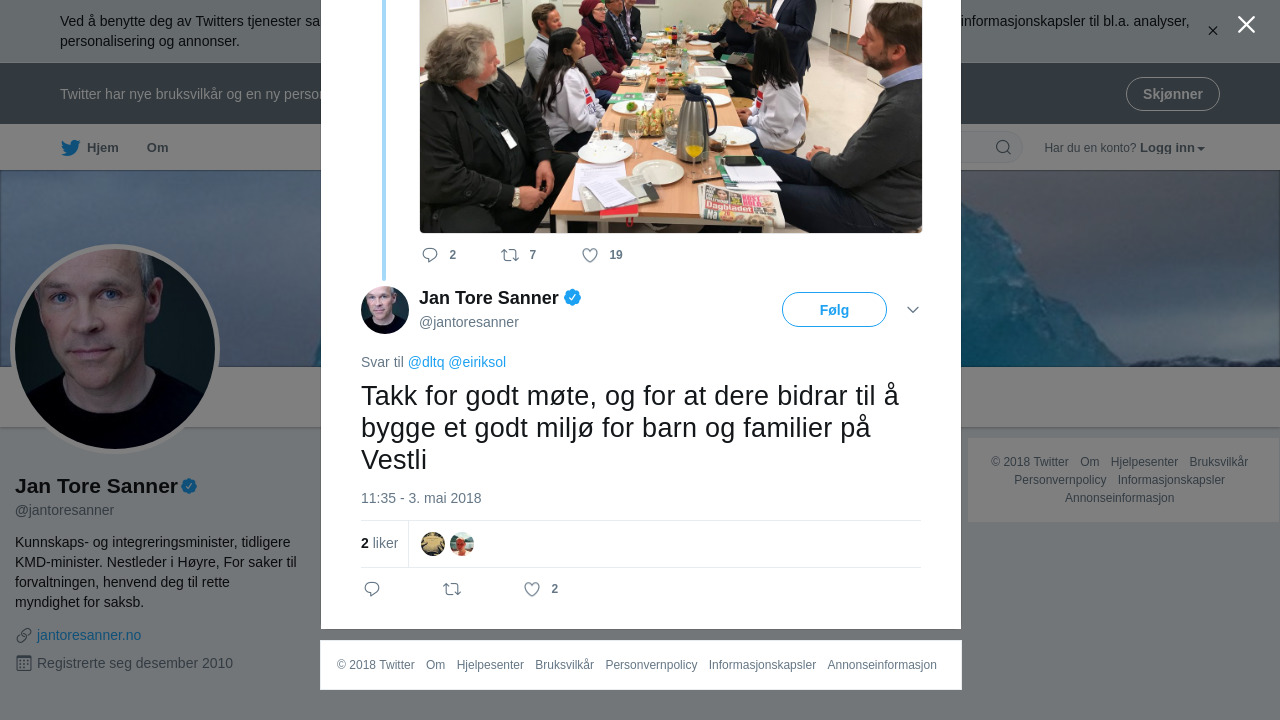Click the first liker's avatar thumbnail
1280x720 pixels.
433,544
